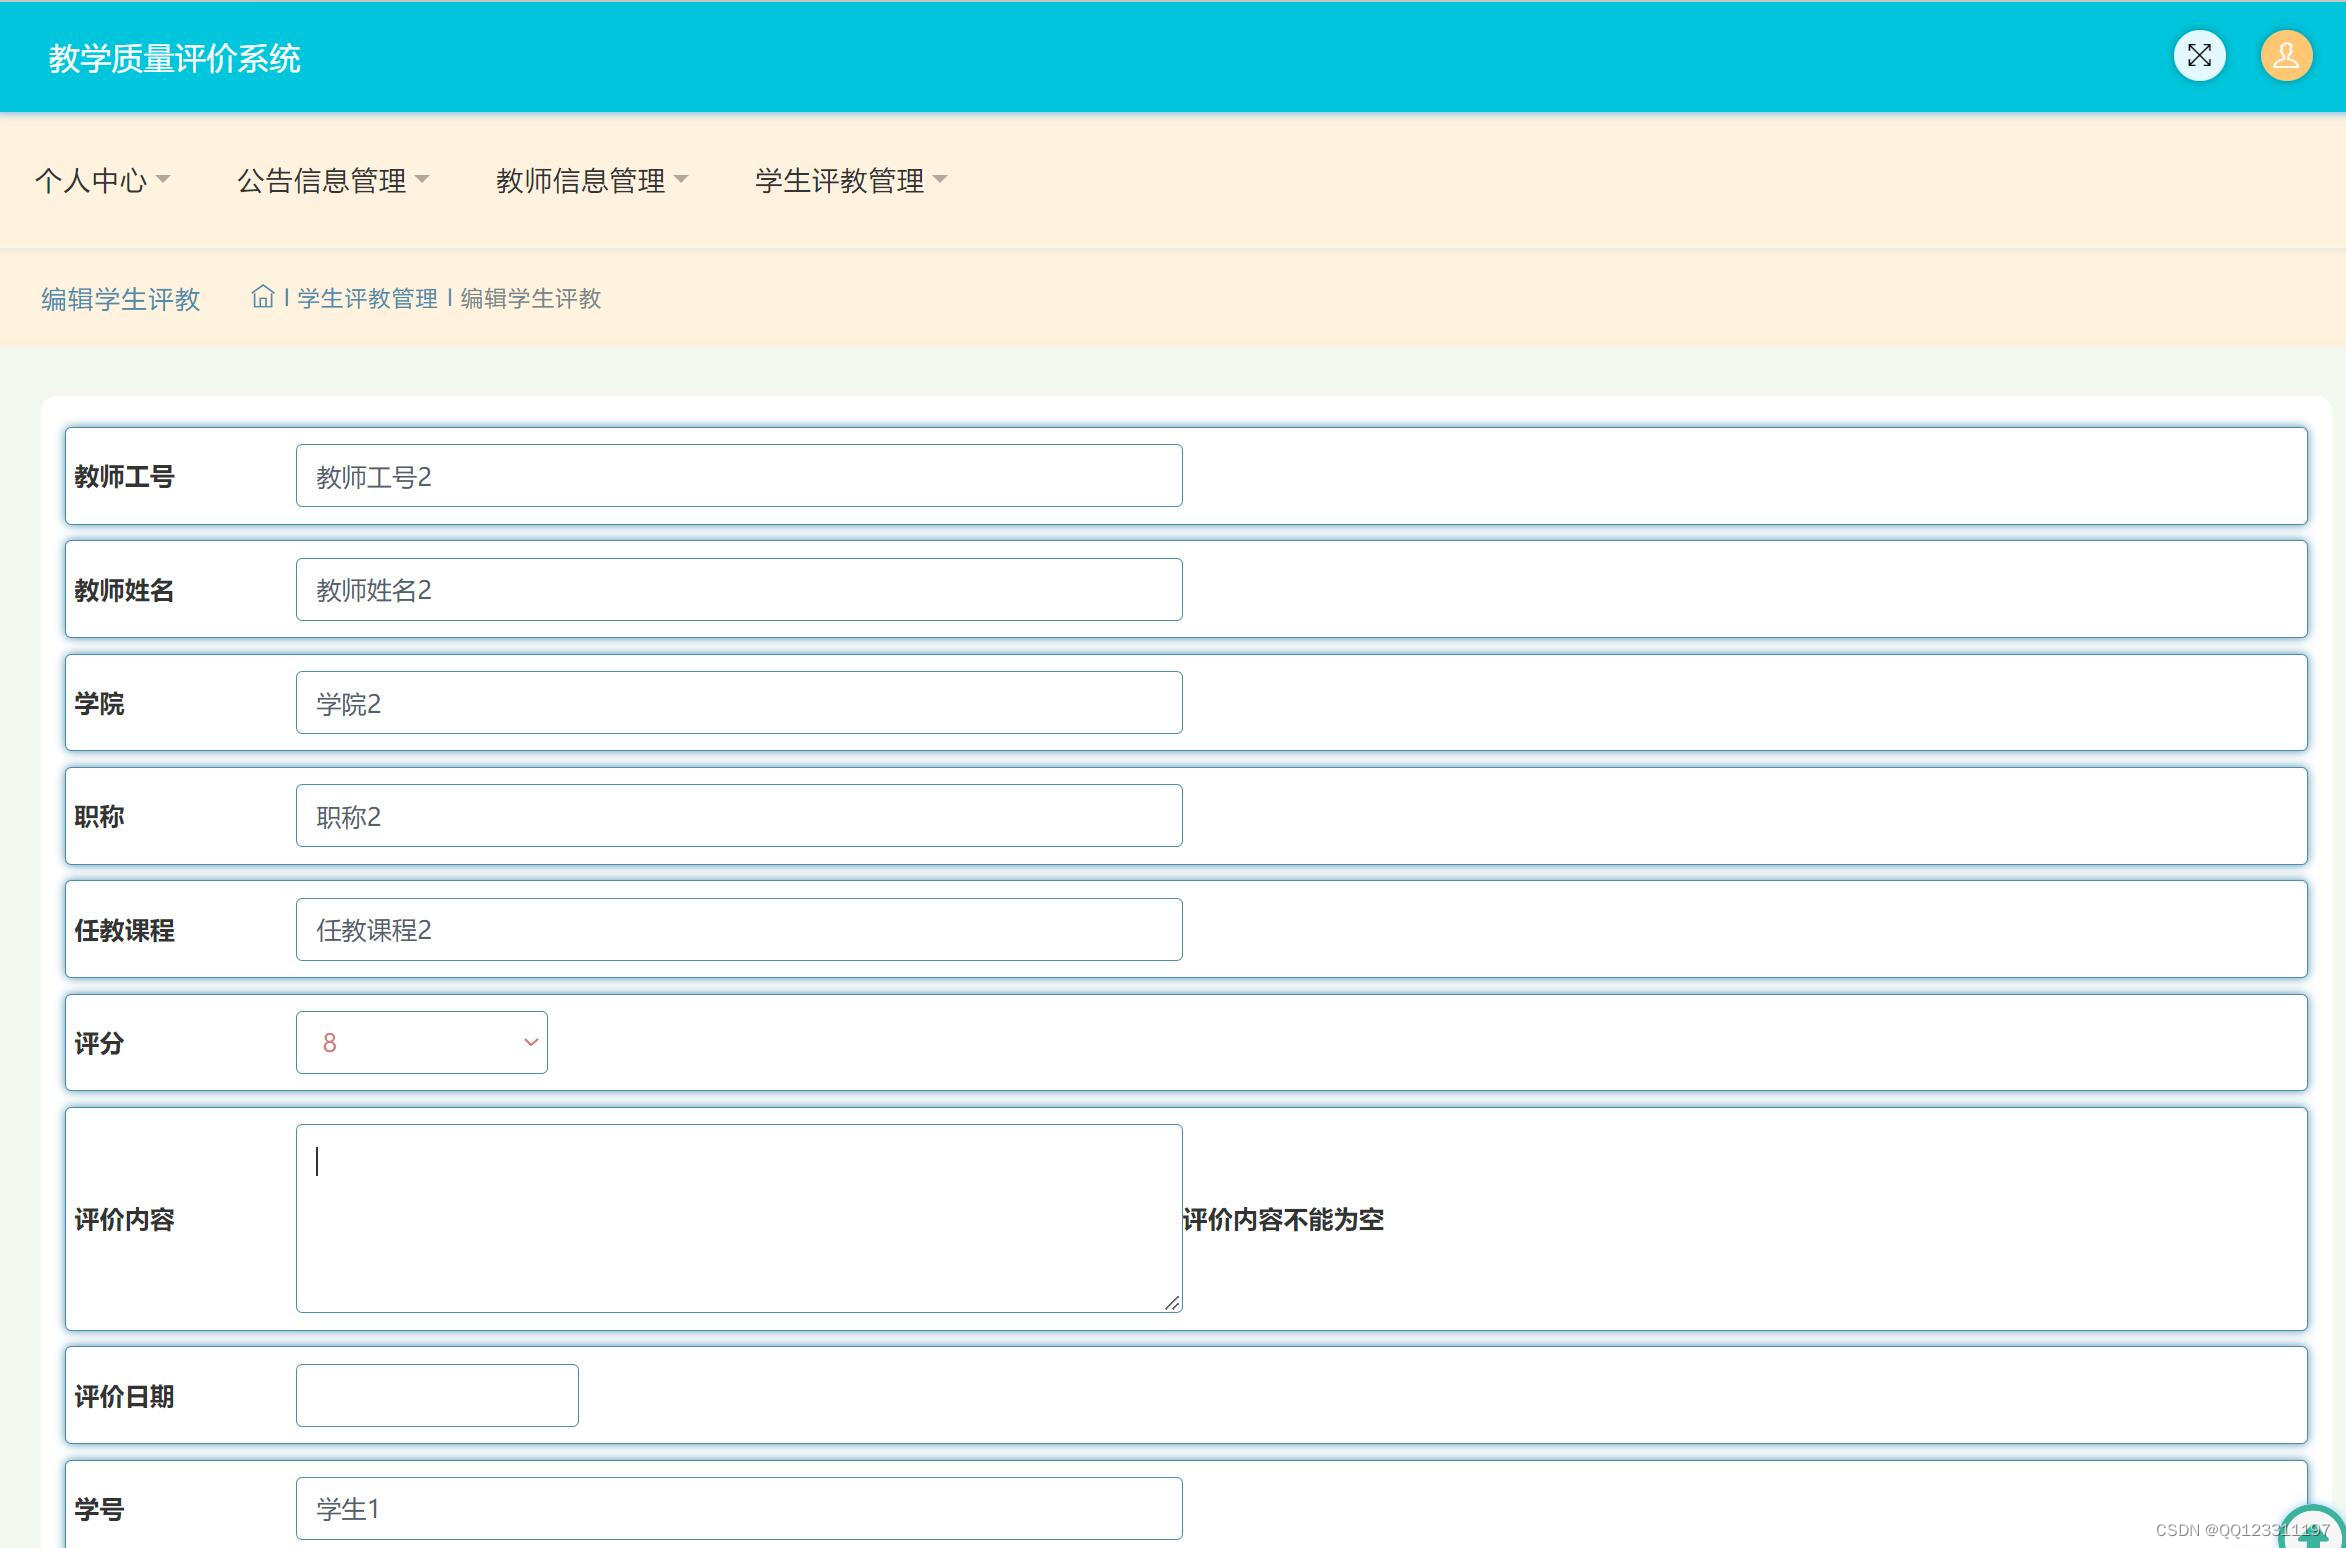The height and width of the screenshot is (1548, 2346).
Task: Focus the 学号 input field
Action: pyautogui.click(x=739, y=1508)
